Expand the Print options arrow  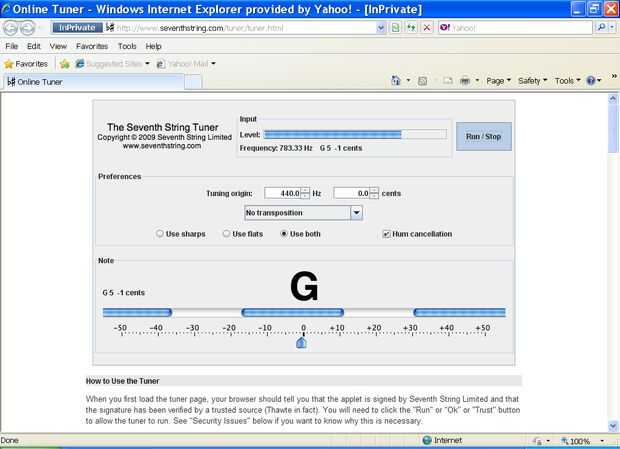coord(477,81)
